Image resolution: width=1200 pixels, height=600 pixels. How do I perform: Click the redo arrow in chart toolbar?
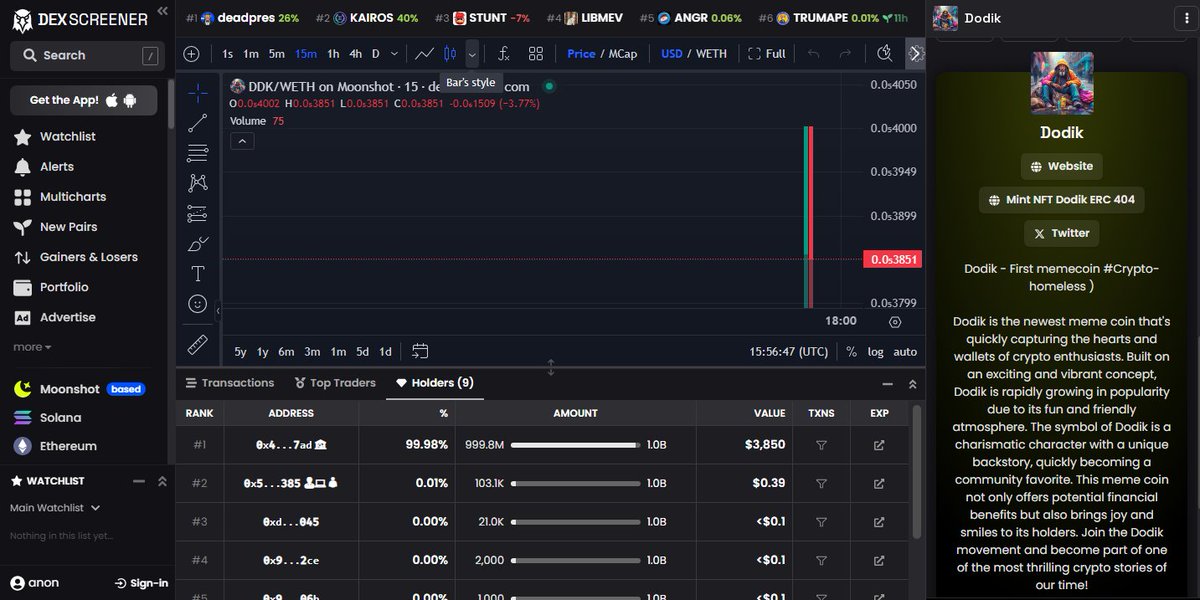846,54
